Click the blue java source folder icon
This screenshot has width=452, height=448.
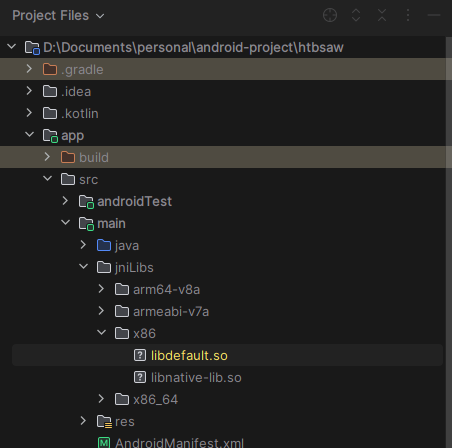104,245
